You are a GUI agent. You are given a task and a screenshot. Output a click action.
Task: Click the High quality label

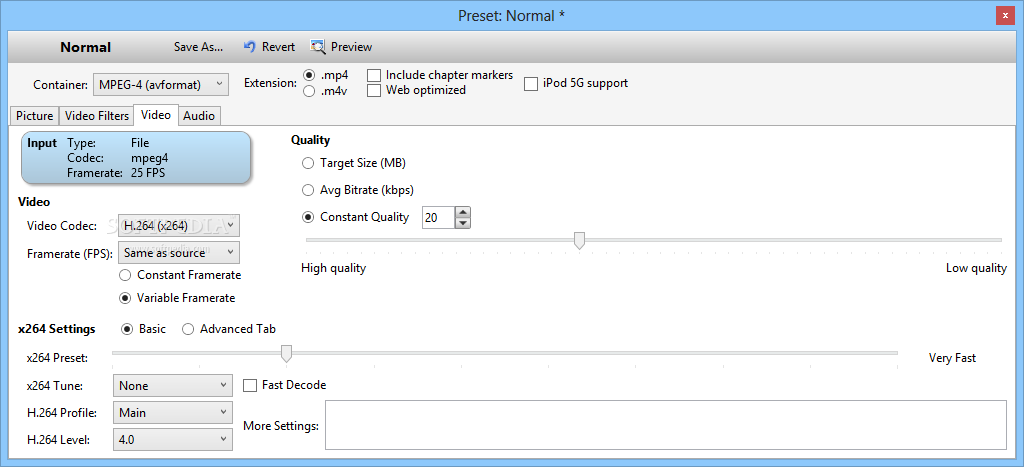pyautogui.click(x=334, y=268)
